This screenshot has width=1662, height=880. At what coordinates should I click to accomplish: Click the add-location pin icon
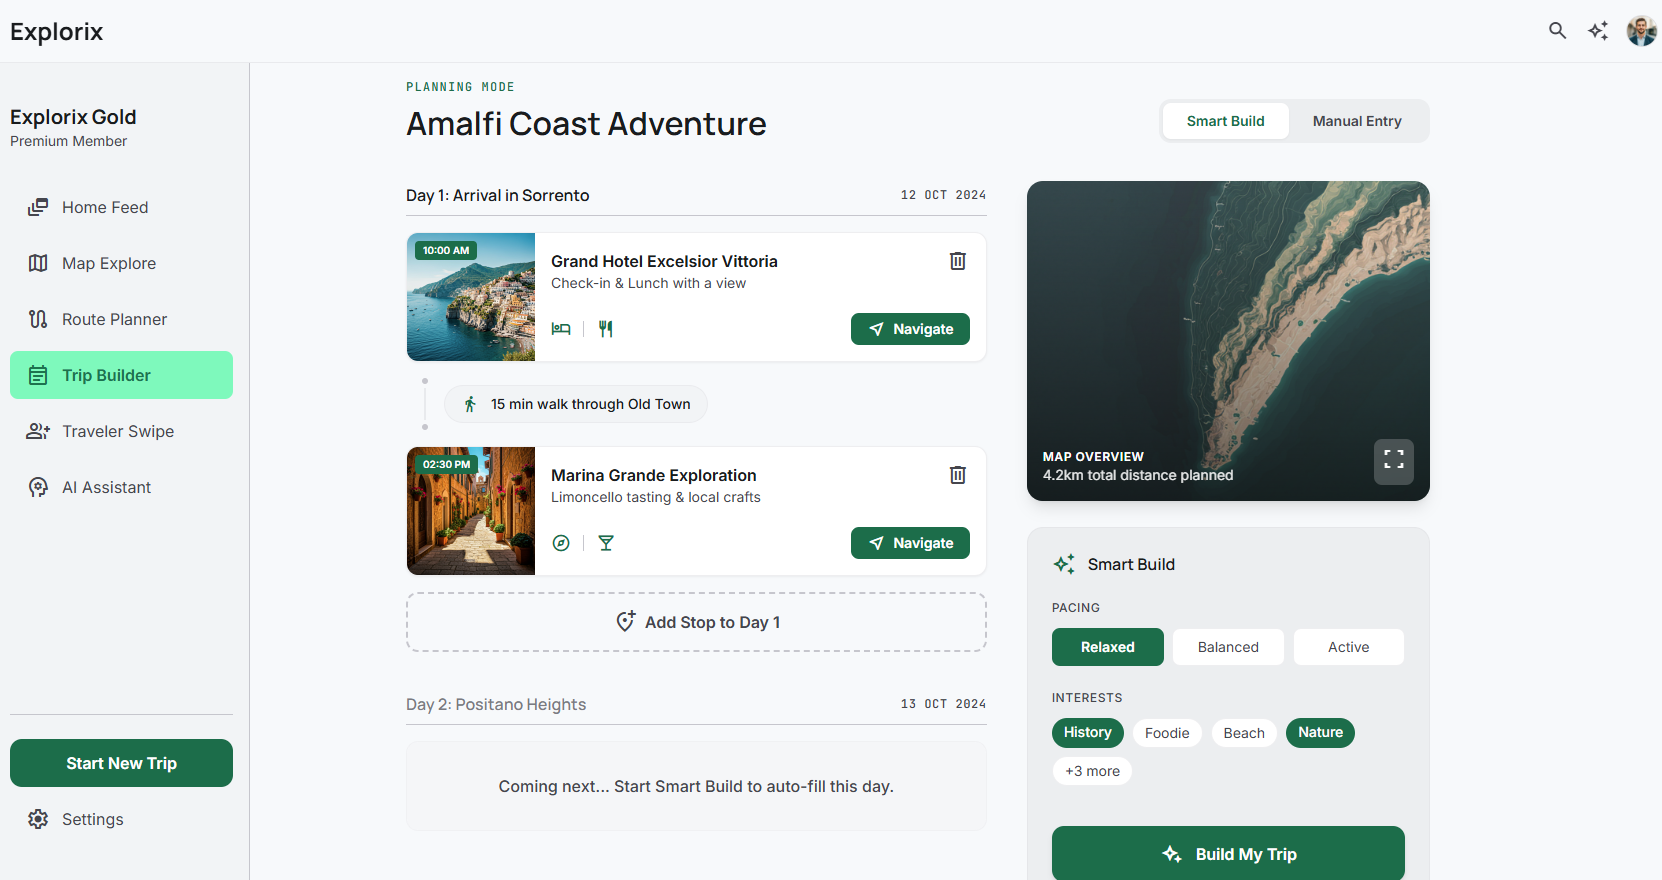(626, 621)
